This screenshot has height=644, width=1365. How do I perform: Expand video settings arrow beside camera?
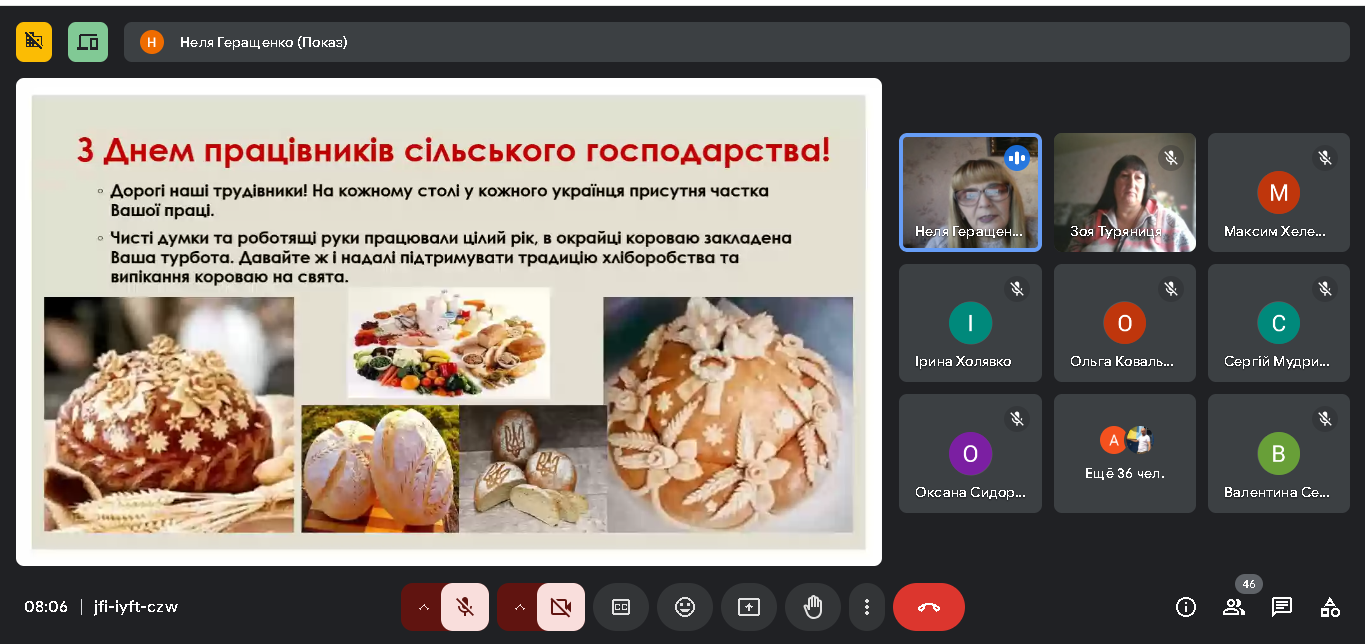pyautogui.click(x=518, y=607)
